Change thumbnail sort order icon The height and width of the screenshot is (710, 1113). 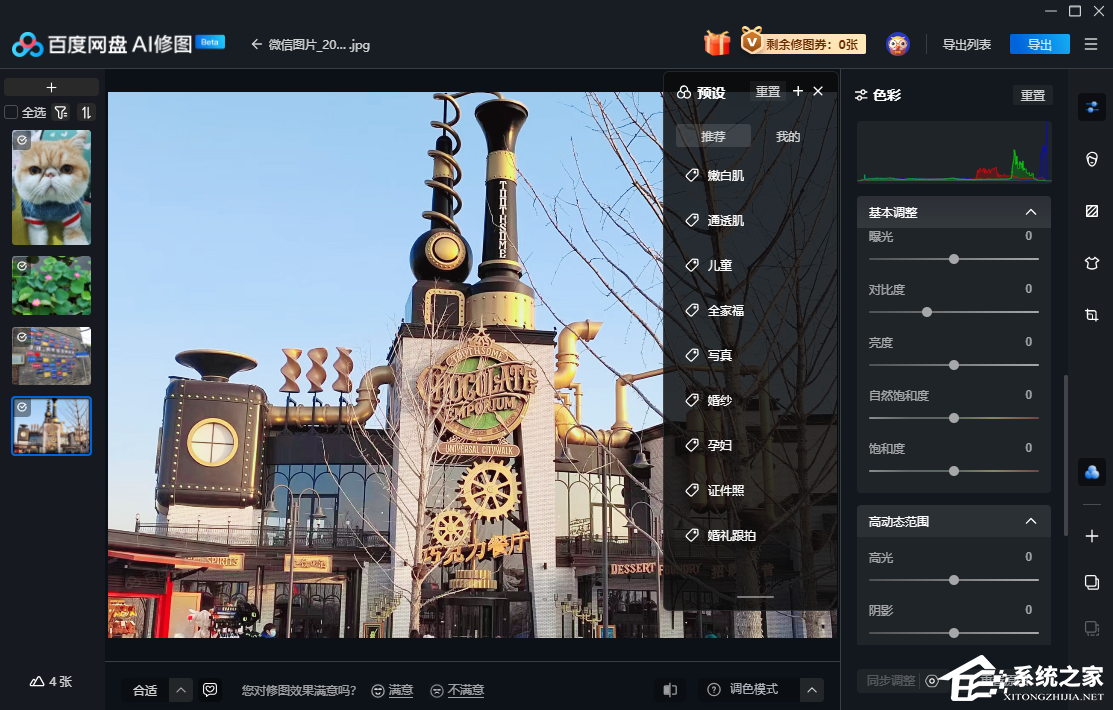[x=86, y=112]
